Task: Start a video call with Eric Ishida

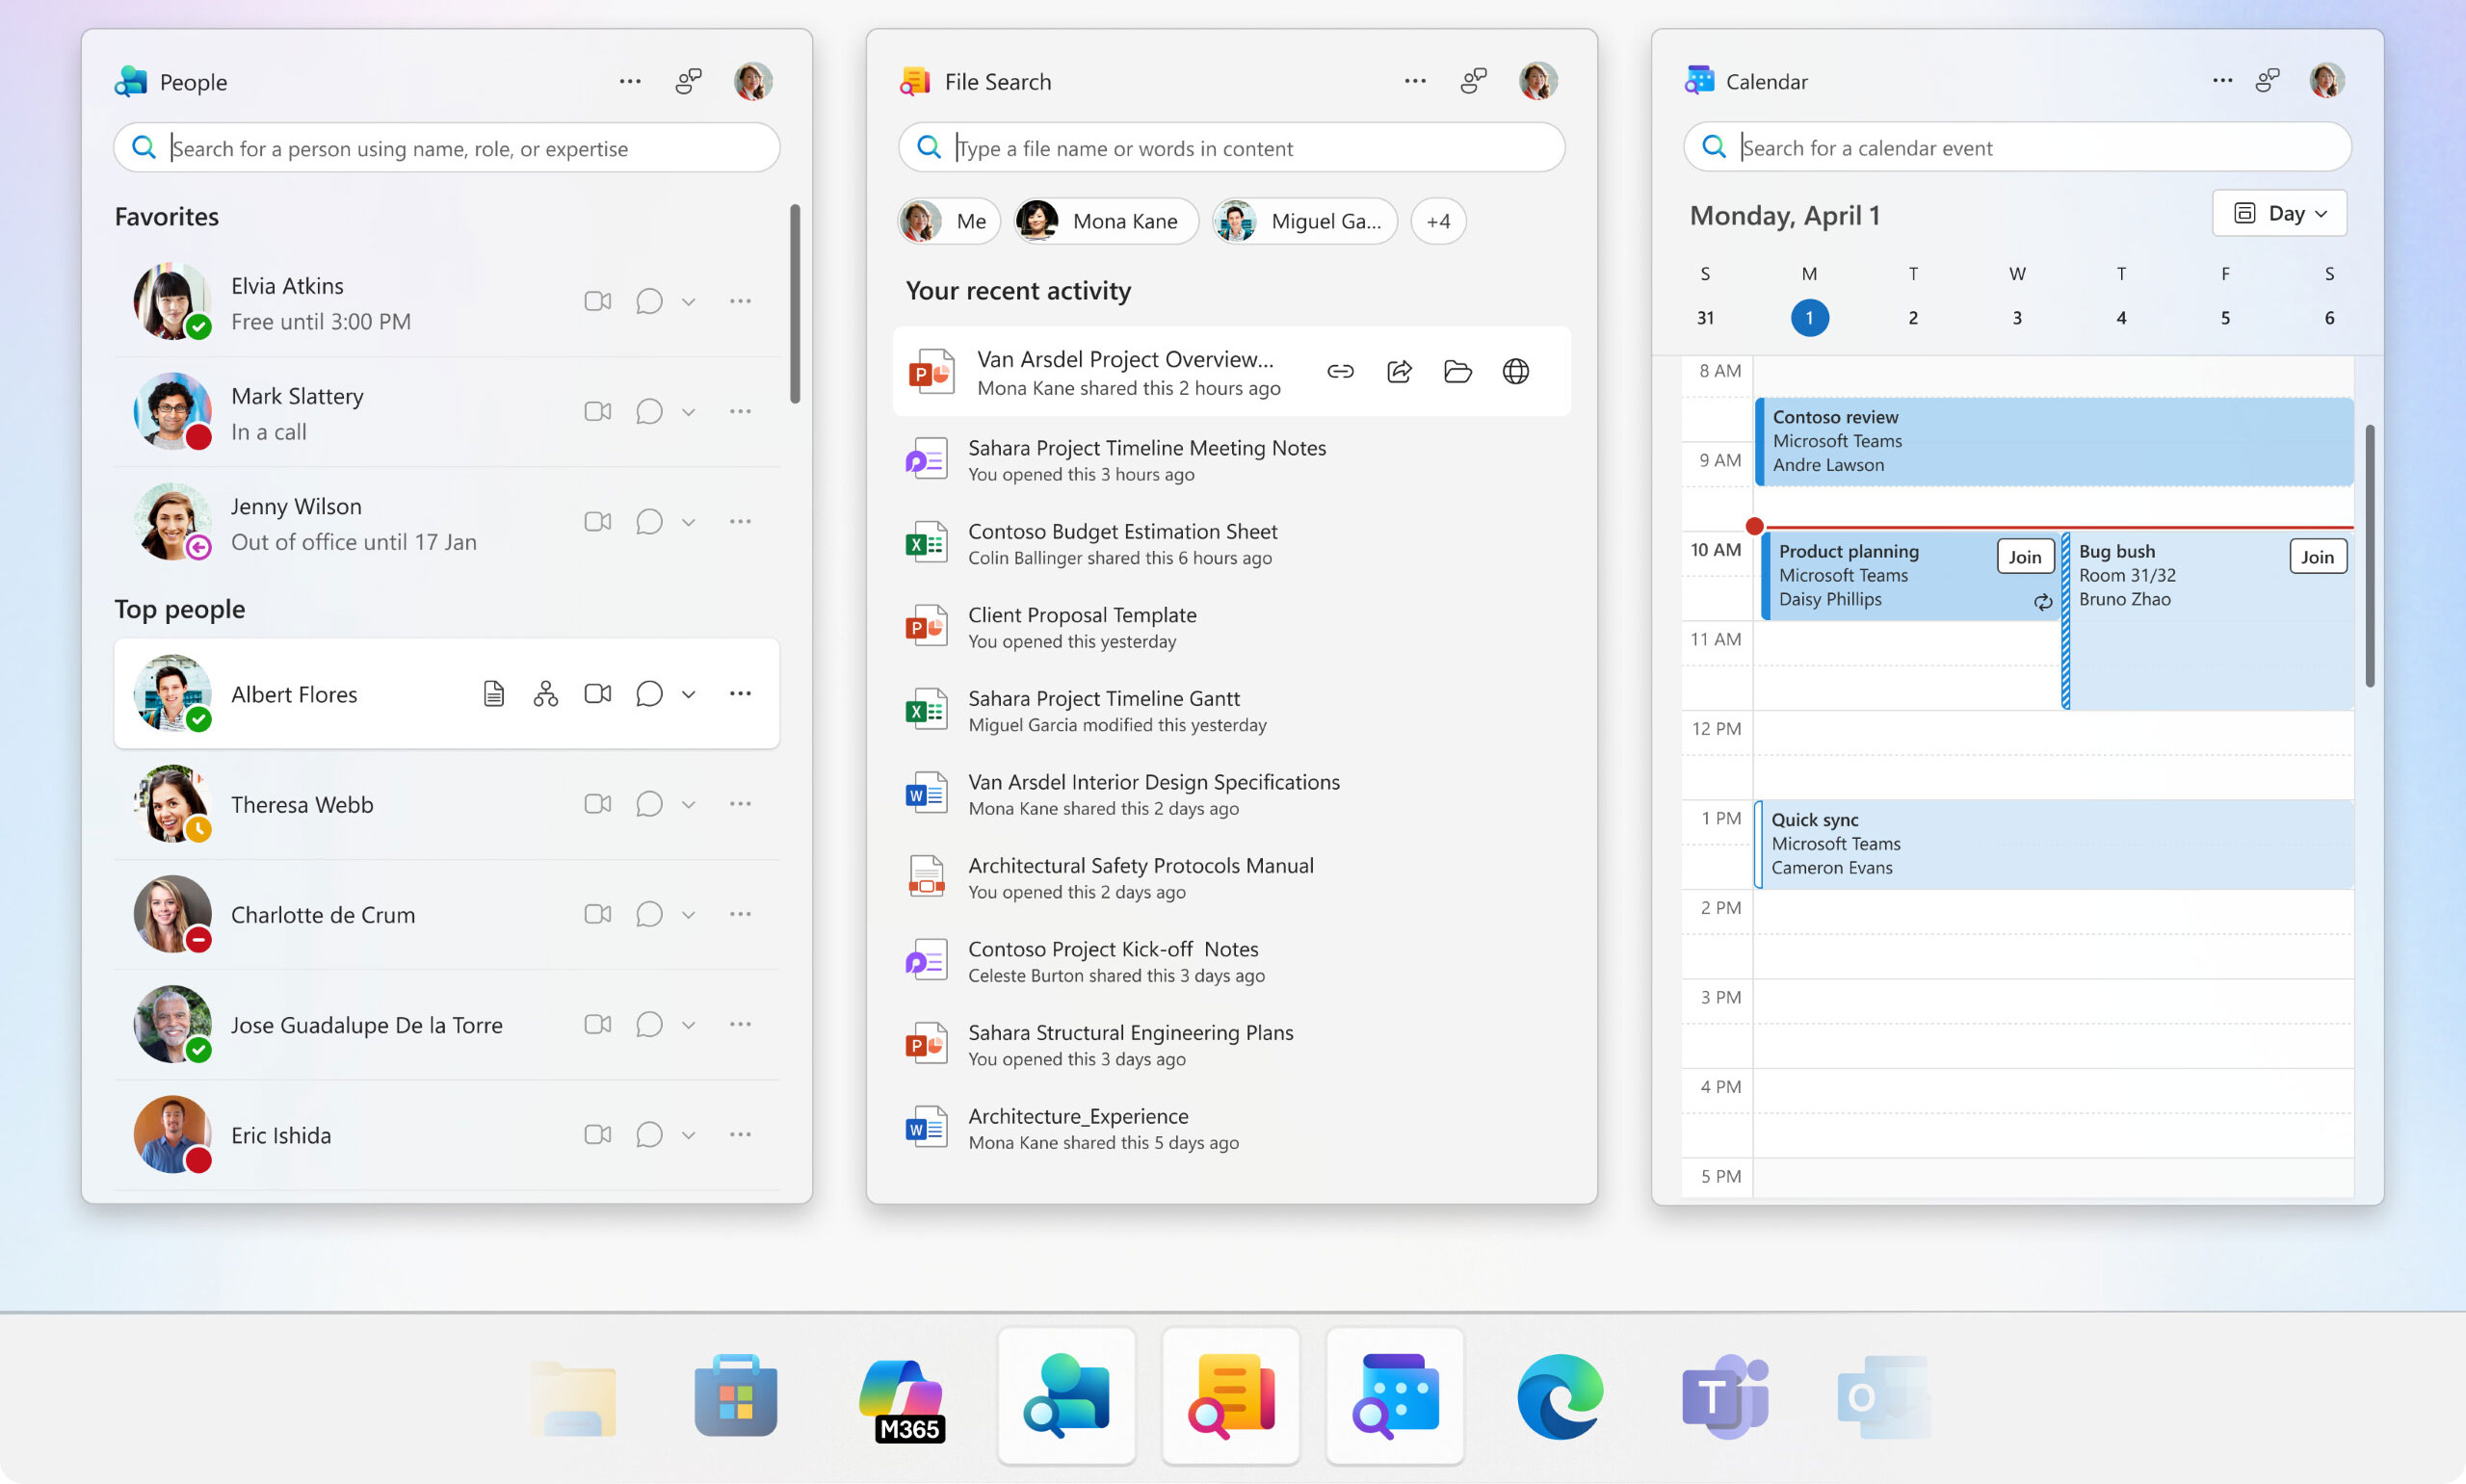Action: click(x=597, y=1134)
